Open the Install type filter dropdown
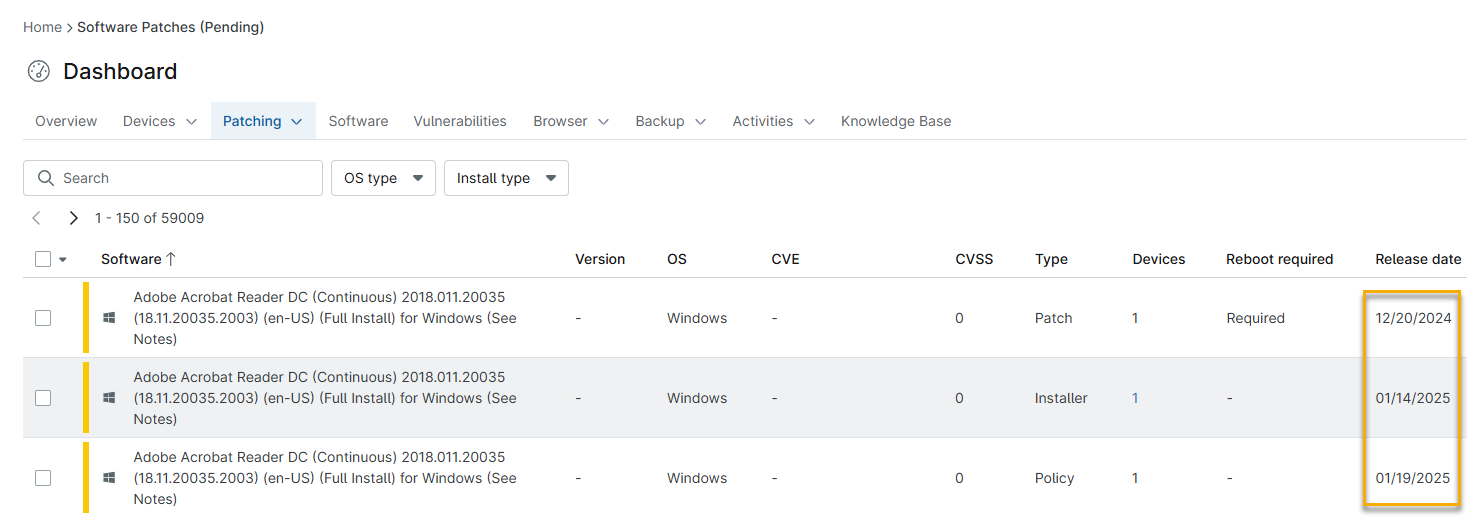1467x517 pixels. [x=506, y=178]
